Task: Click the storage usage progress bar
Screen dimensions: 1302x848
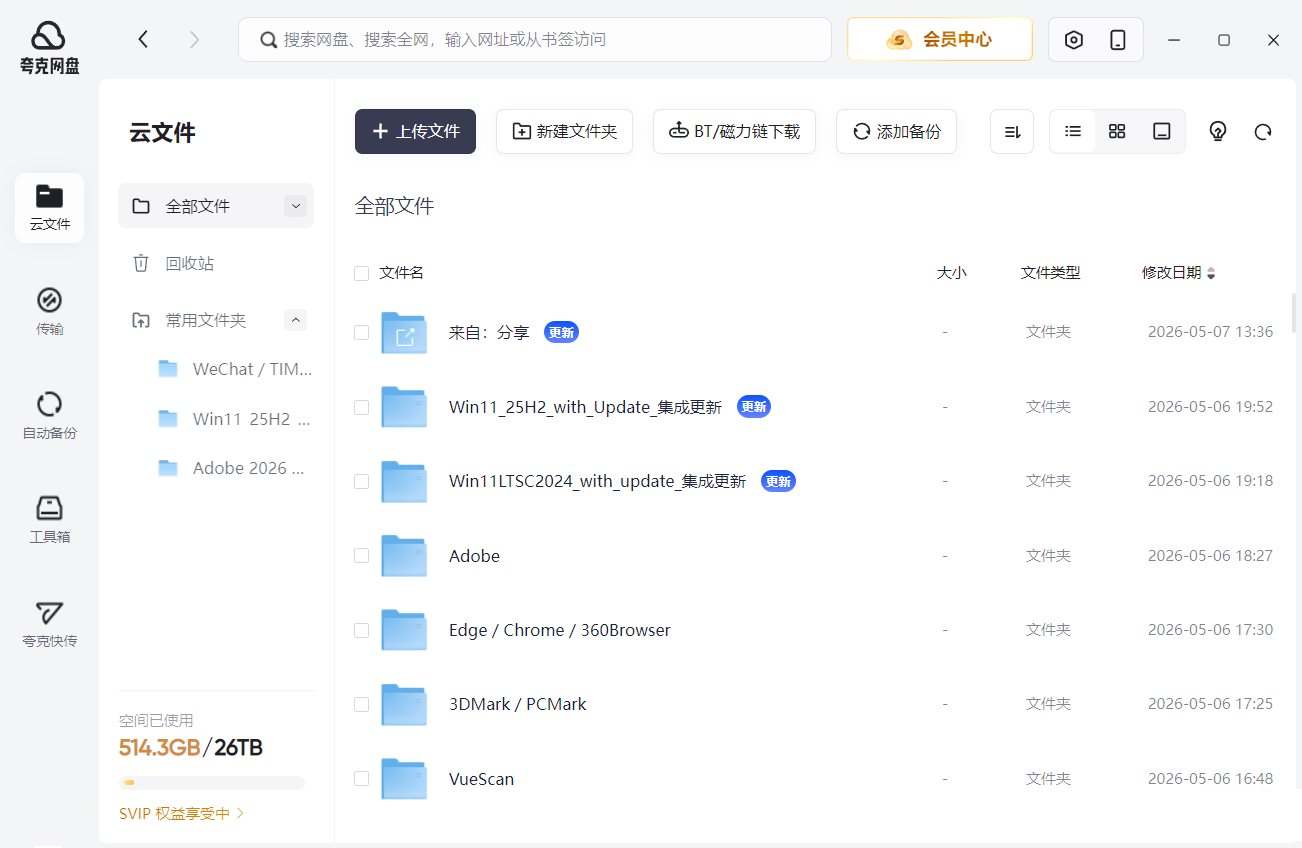Action: (212, 783)
